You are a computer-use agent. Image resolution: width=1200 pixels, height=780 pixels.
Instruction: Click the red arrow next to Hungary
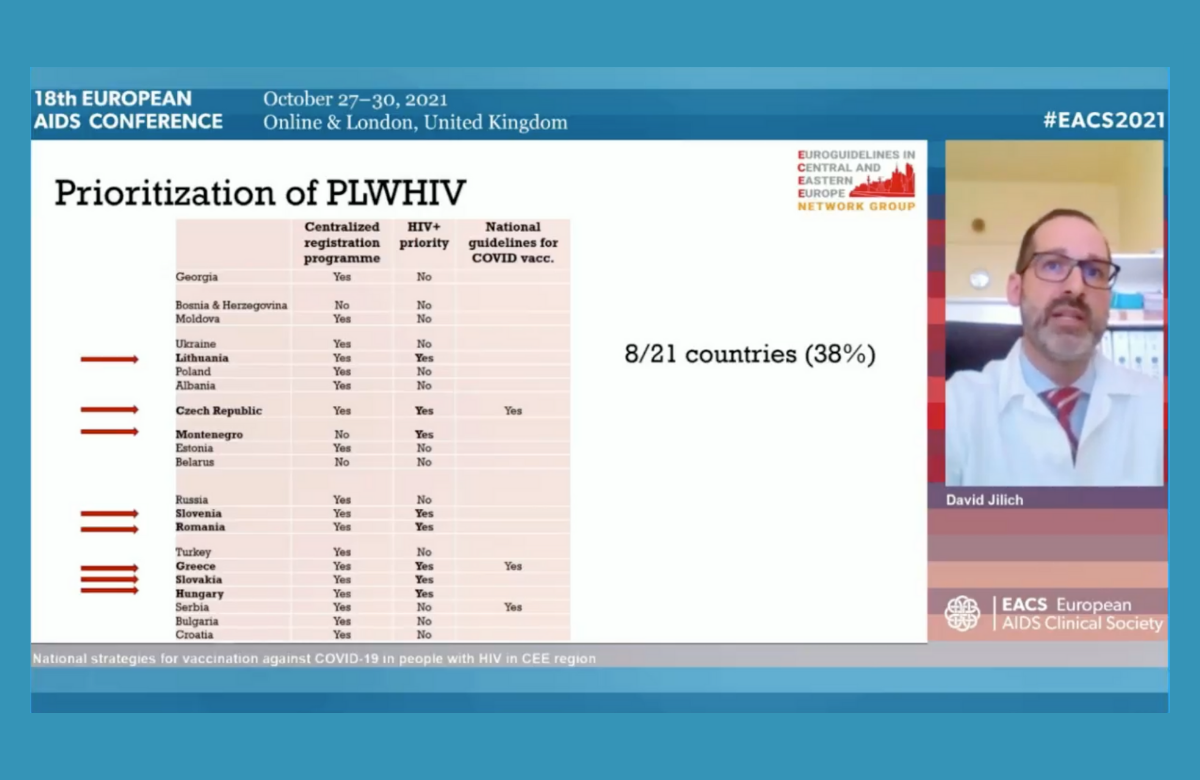(x=109, y=590)
